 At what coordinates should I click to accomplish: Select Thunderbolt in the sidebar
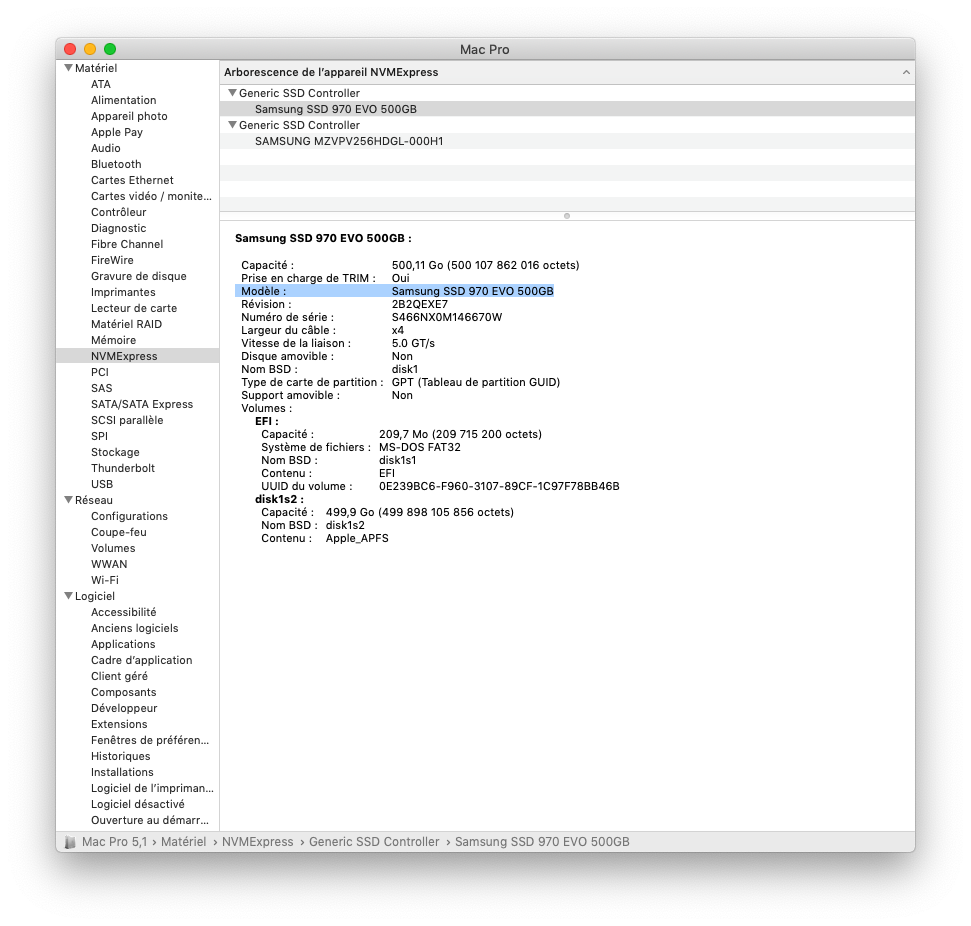pos(123,468)
